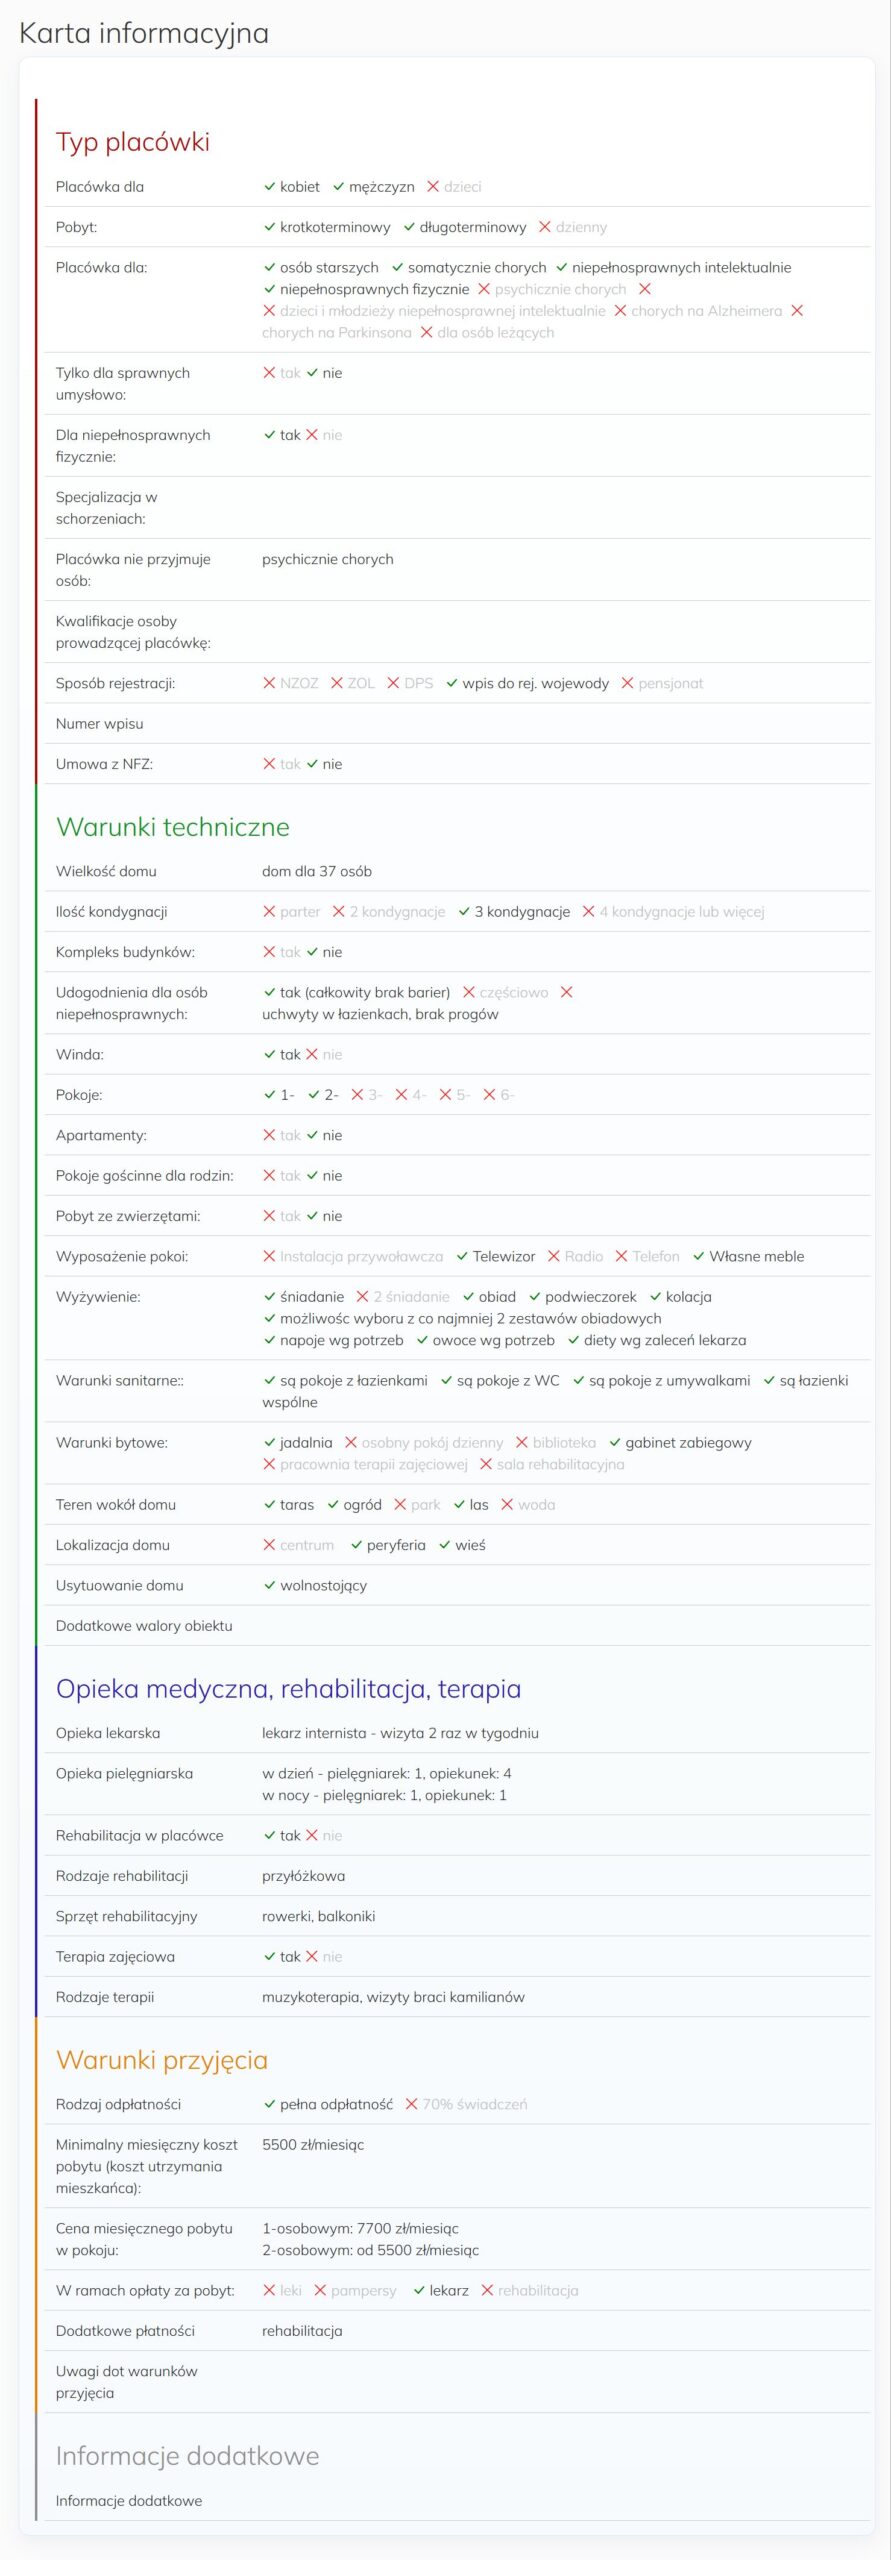Image resolution: width=891 pixels, height=2560 pixels.
Task: Click the "nie" check in the Umowa z NFZ row
Action: coord(312,764)
